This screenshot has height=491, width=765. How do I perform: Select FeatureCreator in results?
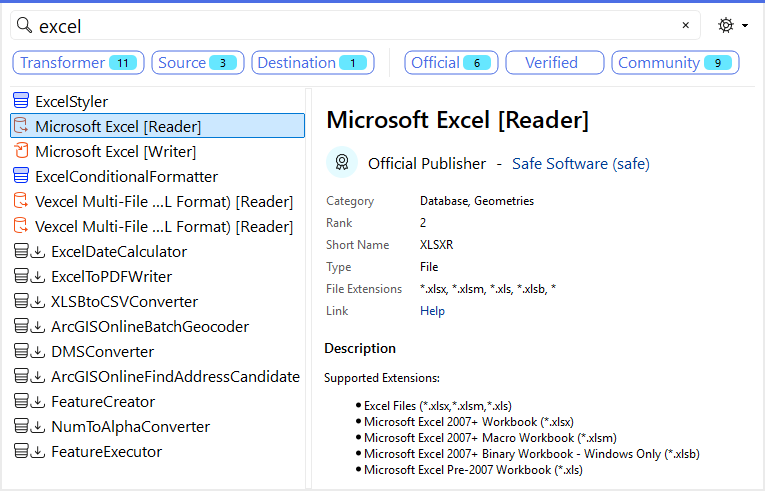click(158, 402)
